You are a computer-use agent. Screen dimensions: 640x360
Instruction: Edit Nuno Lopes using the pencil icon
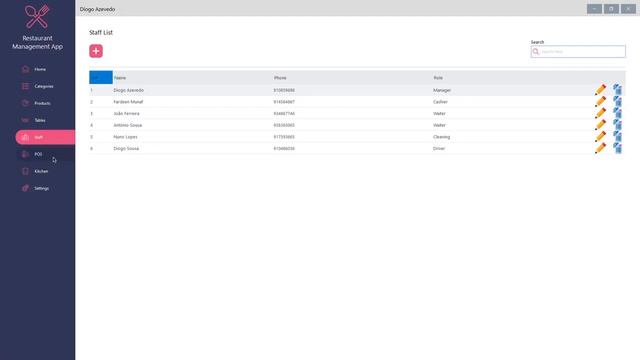(x=600, y=136)
